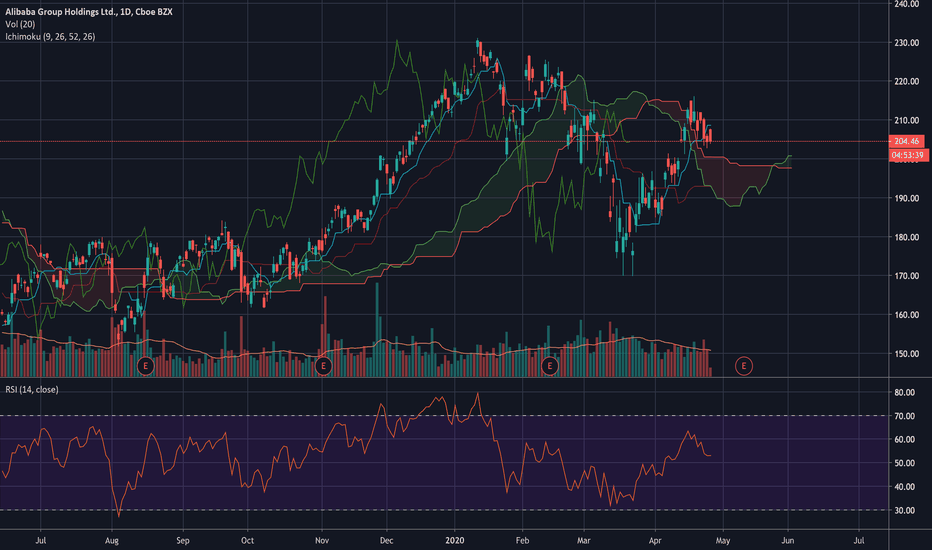Select the Ichimoku (9, 26, 52, 26) indicator label

tap(50, 37)
